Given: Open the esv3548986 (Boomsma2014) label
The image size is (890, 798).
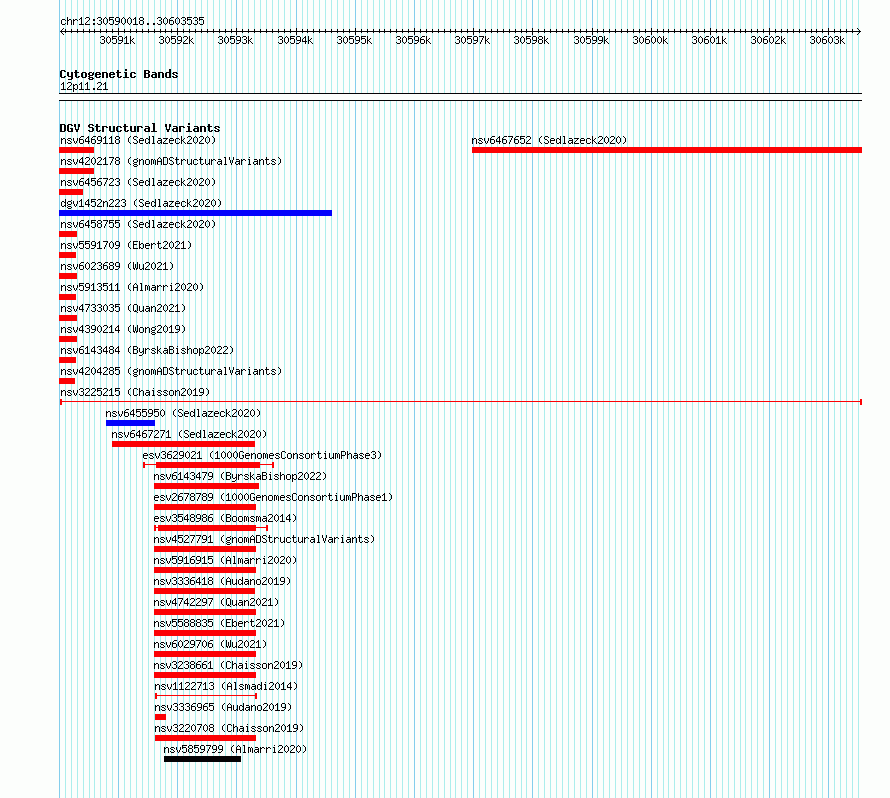Looking at the screenshot, I should 225,518.
